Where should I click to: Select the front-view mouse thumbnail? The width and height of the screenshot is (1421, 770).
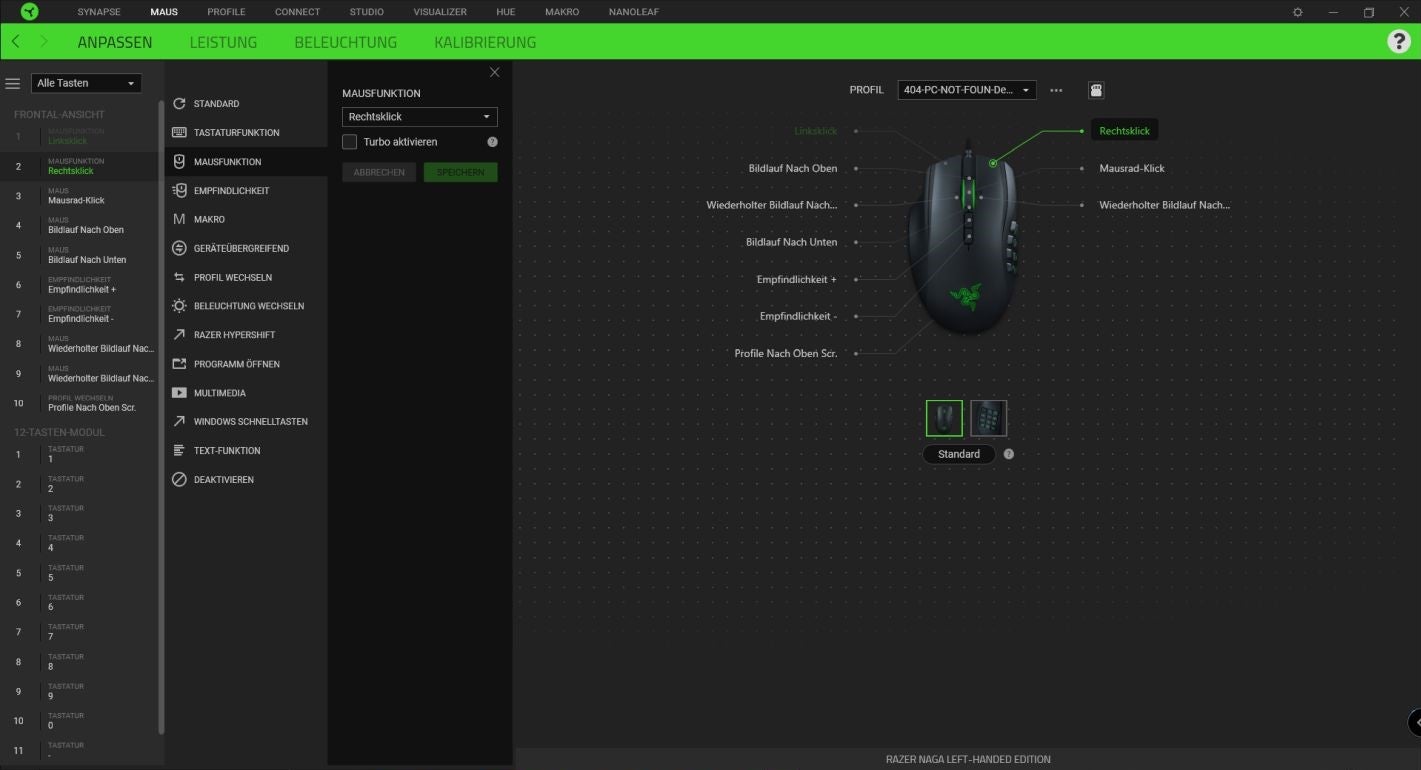pyautogui.click(x=944, y=418)
